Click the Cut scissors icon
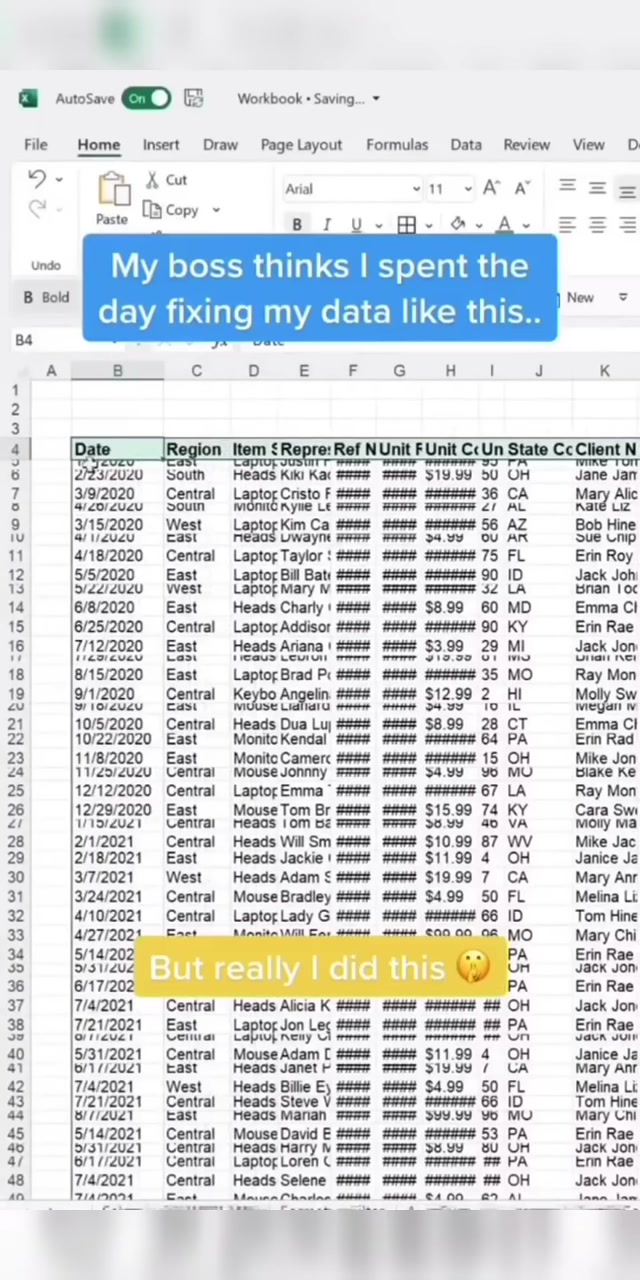 click(x=153, y=180)
